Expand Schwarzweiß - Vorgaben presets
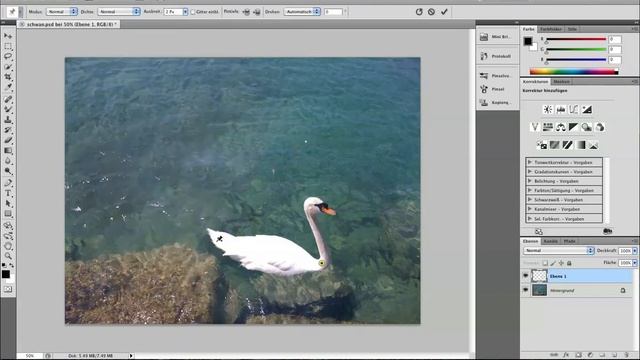This screenshot has width=640, height=360. [530, 200]
